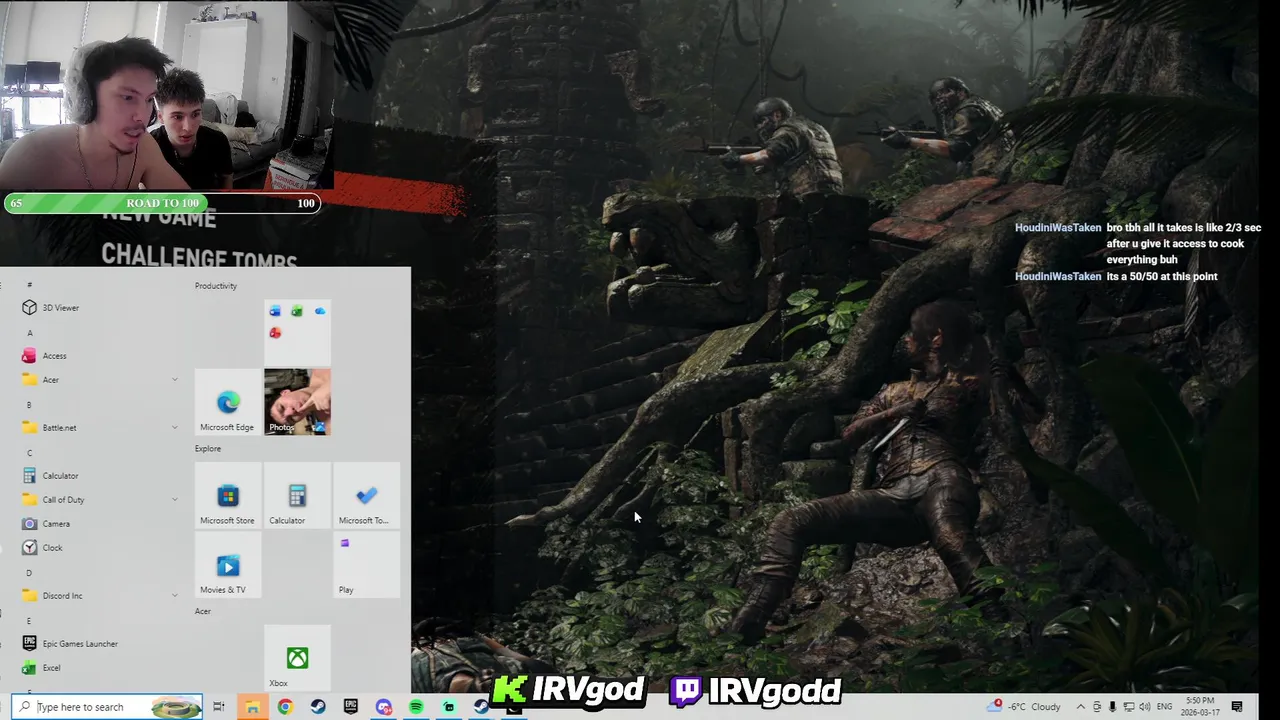
Task: Open Steam icon beside Chrome on taskbar
Action: coord(318,707)
